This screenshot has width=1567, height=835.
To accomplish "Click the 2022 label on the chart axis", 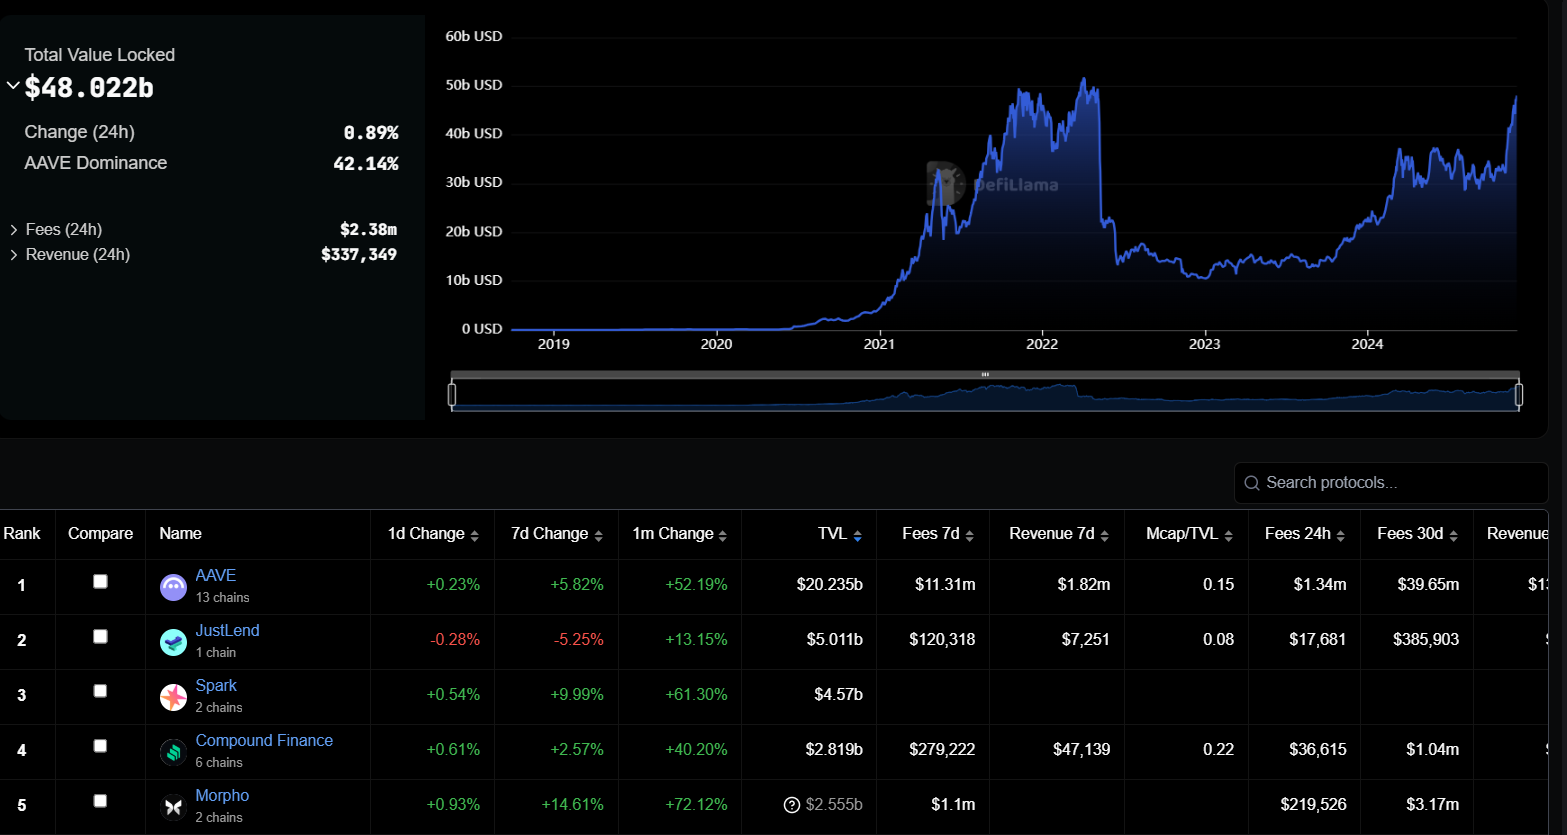I will tap(1042, 344).
